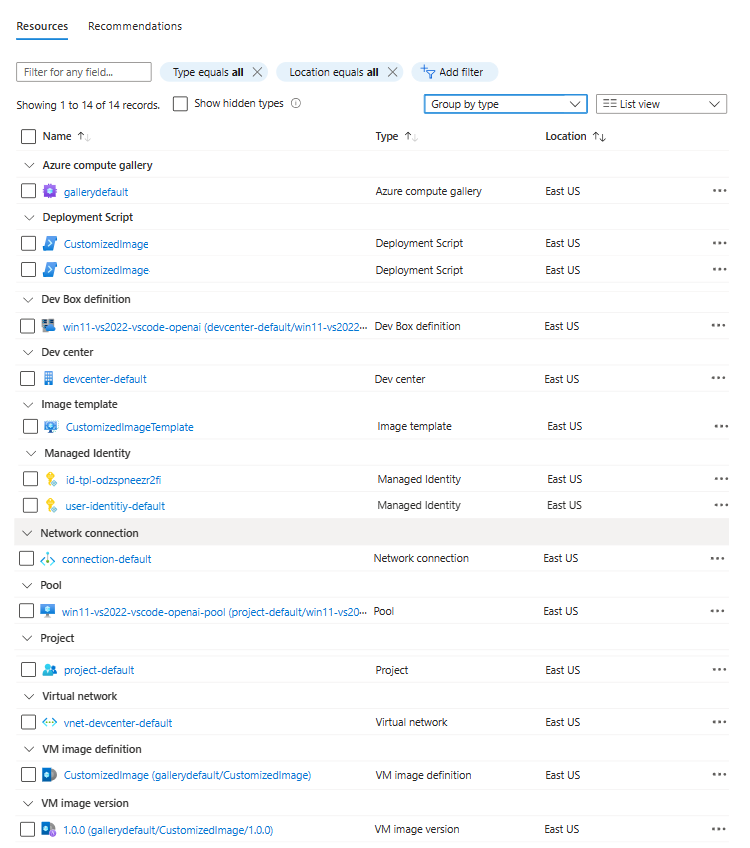Open the more options ellipsis for gallerydefault

tap(719, 191)
